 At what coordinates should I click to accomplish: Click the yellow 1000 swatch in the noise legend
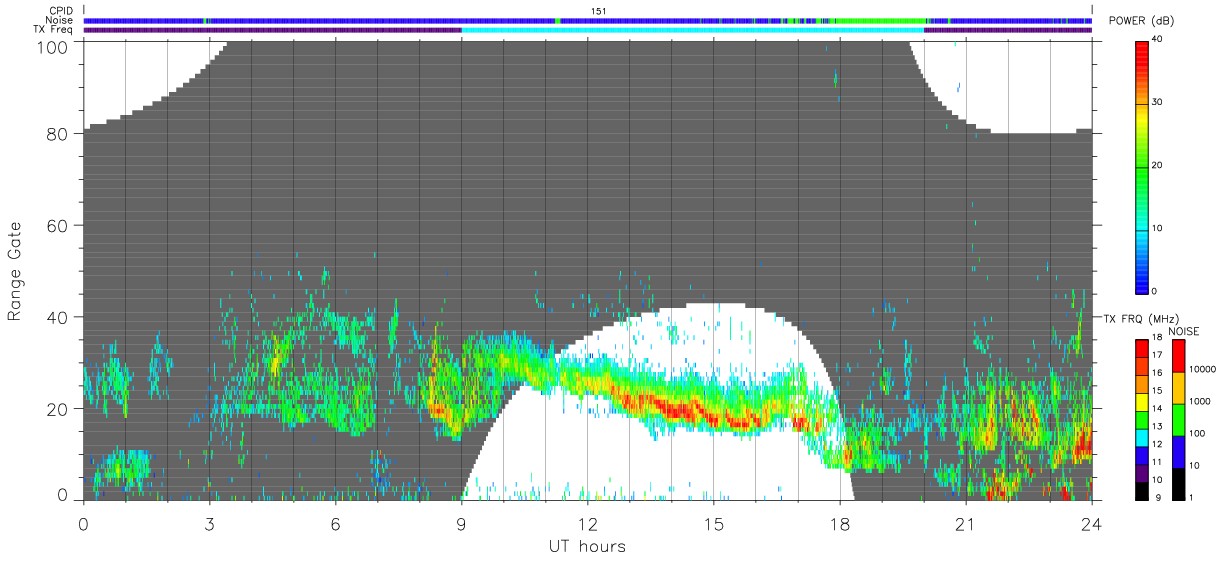pos(1179,388)
